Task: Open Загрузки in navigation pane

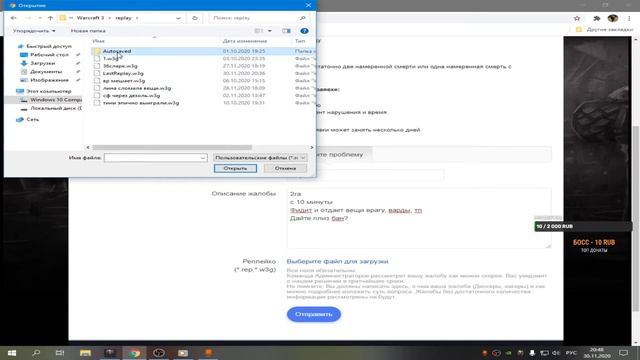Action: point(42,63)
